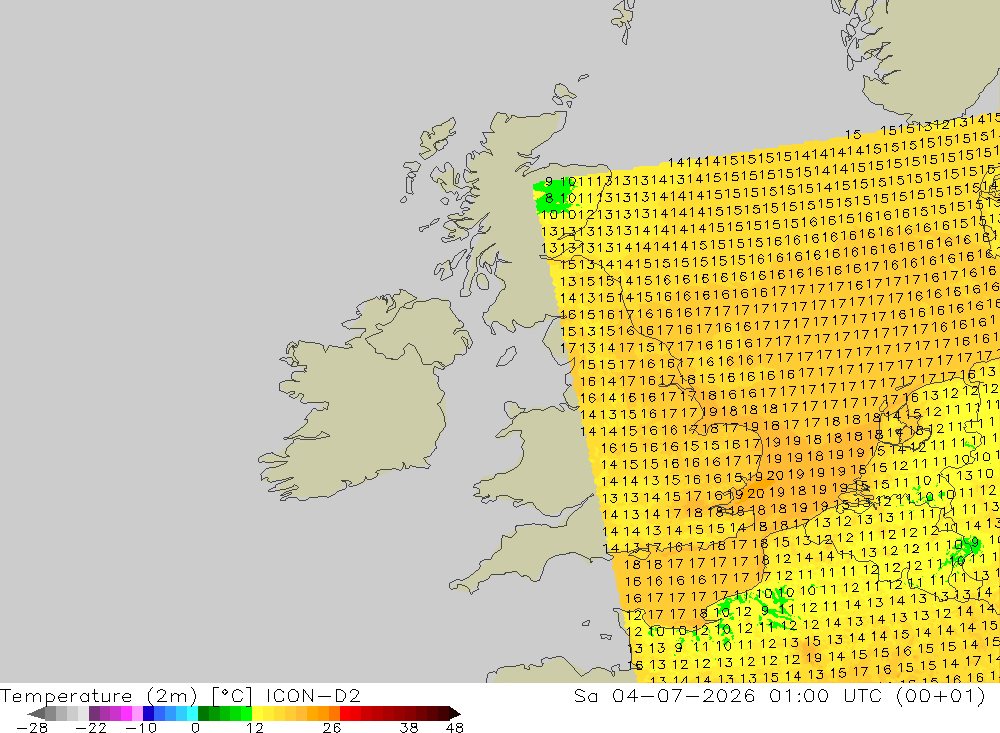Click the legend label 38
1000x733 pixels.
coord(409,728)
